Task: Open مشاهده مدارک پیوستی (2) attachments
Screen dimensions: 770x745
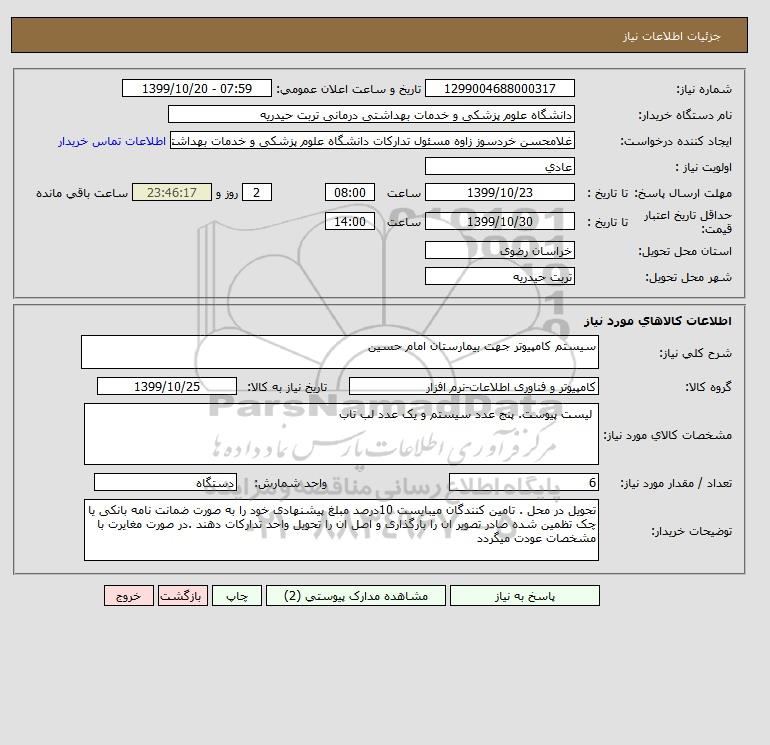Action: 356,596
